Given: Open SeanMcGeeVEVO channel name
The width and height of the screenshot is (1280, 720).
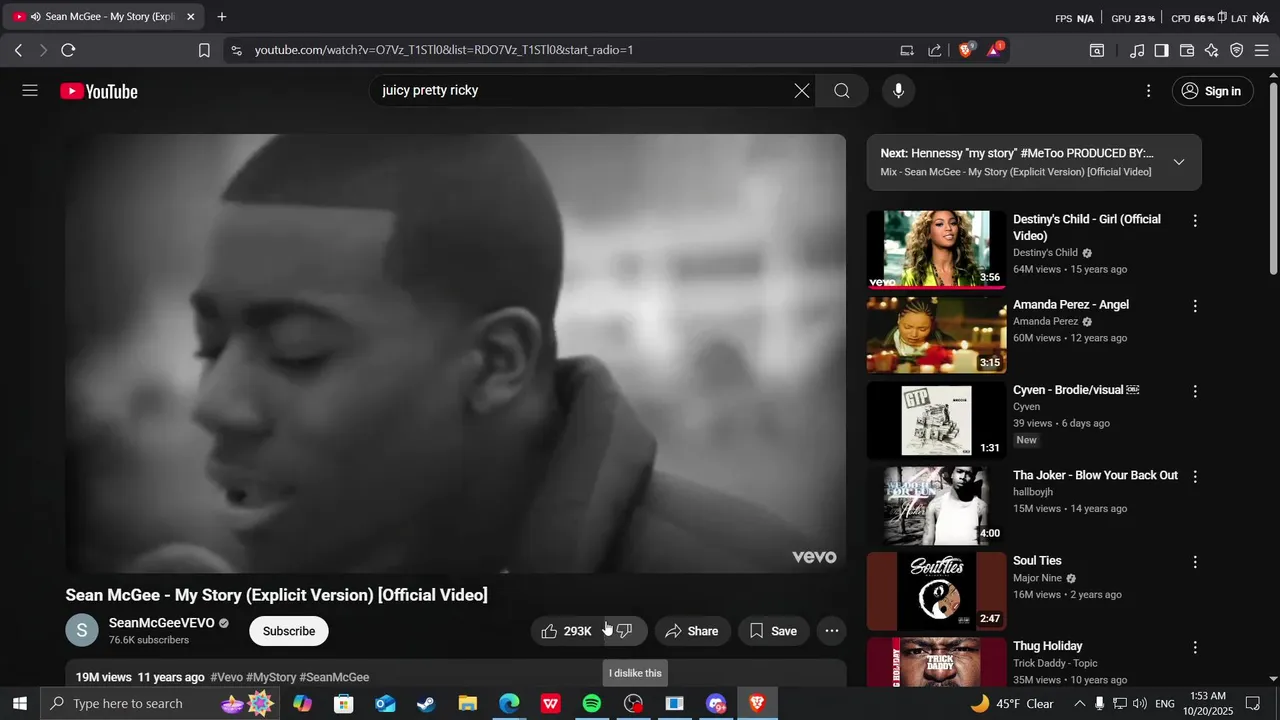Looking at the screenshot, I should point(162,623).
